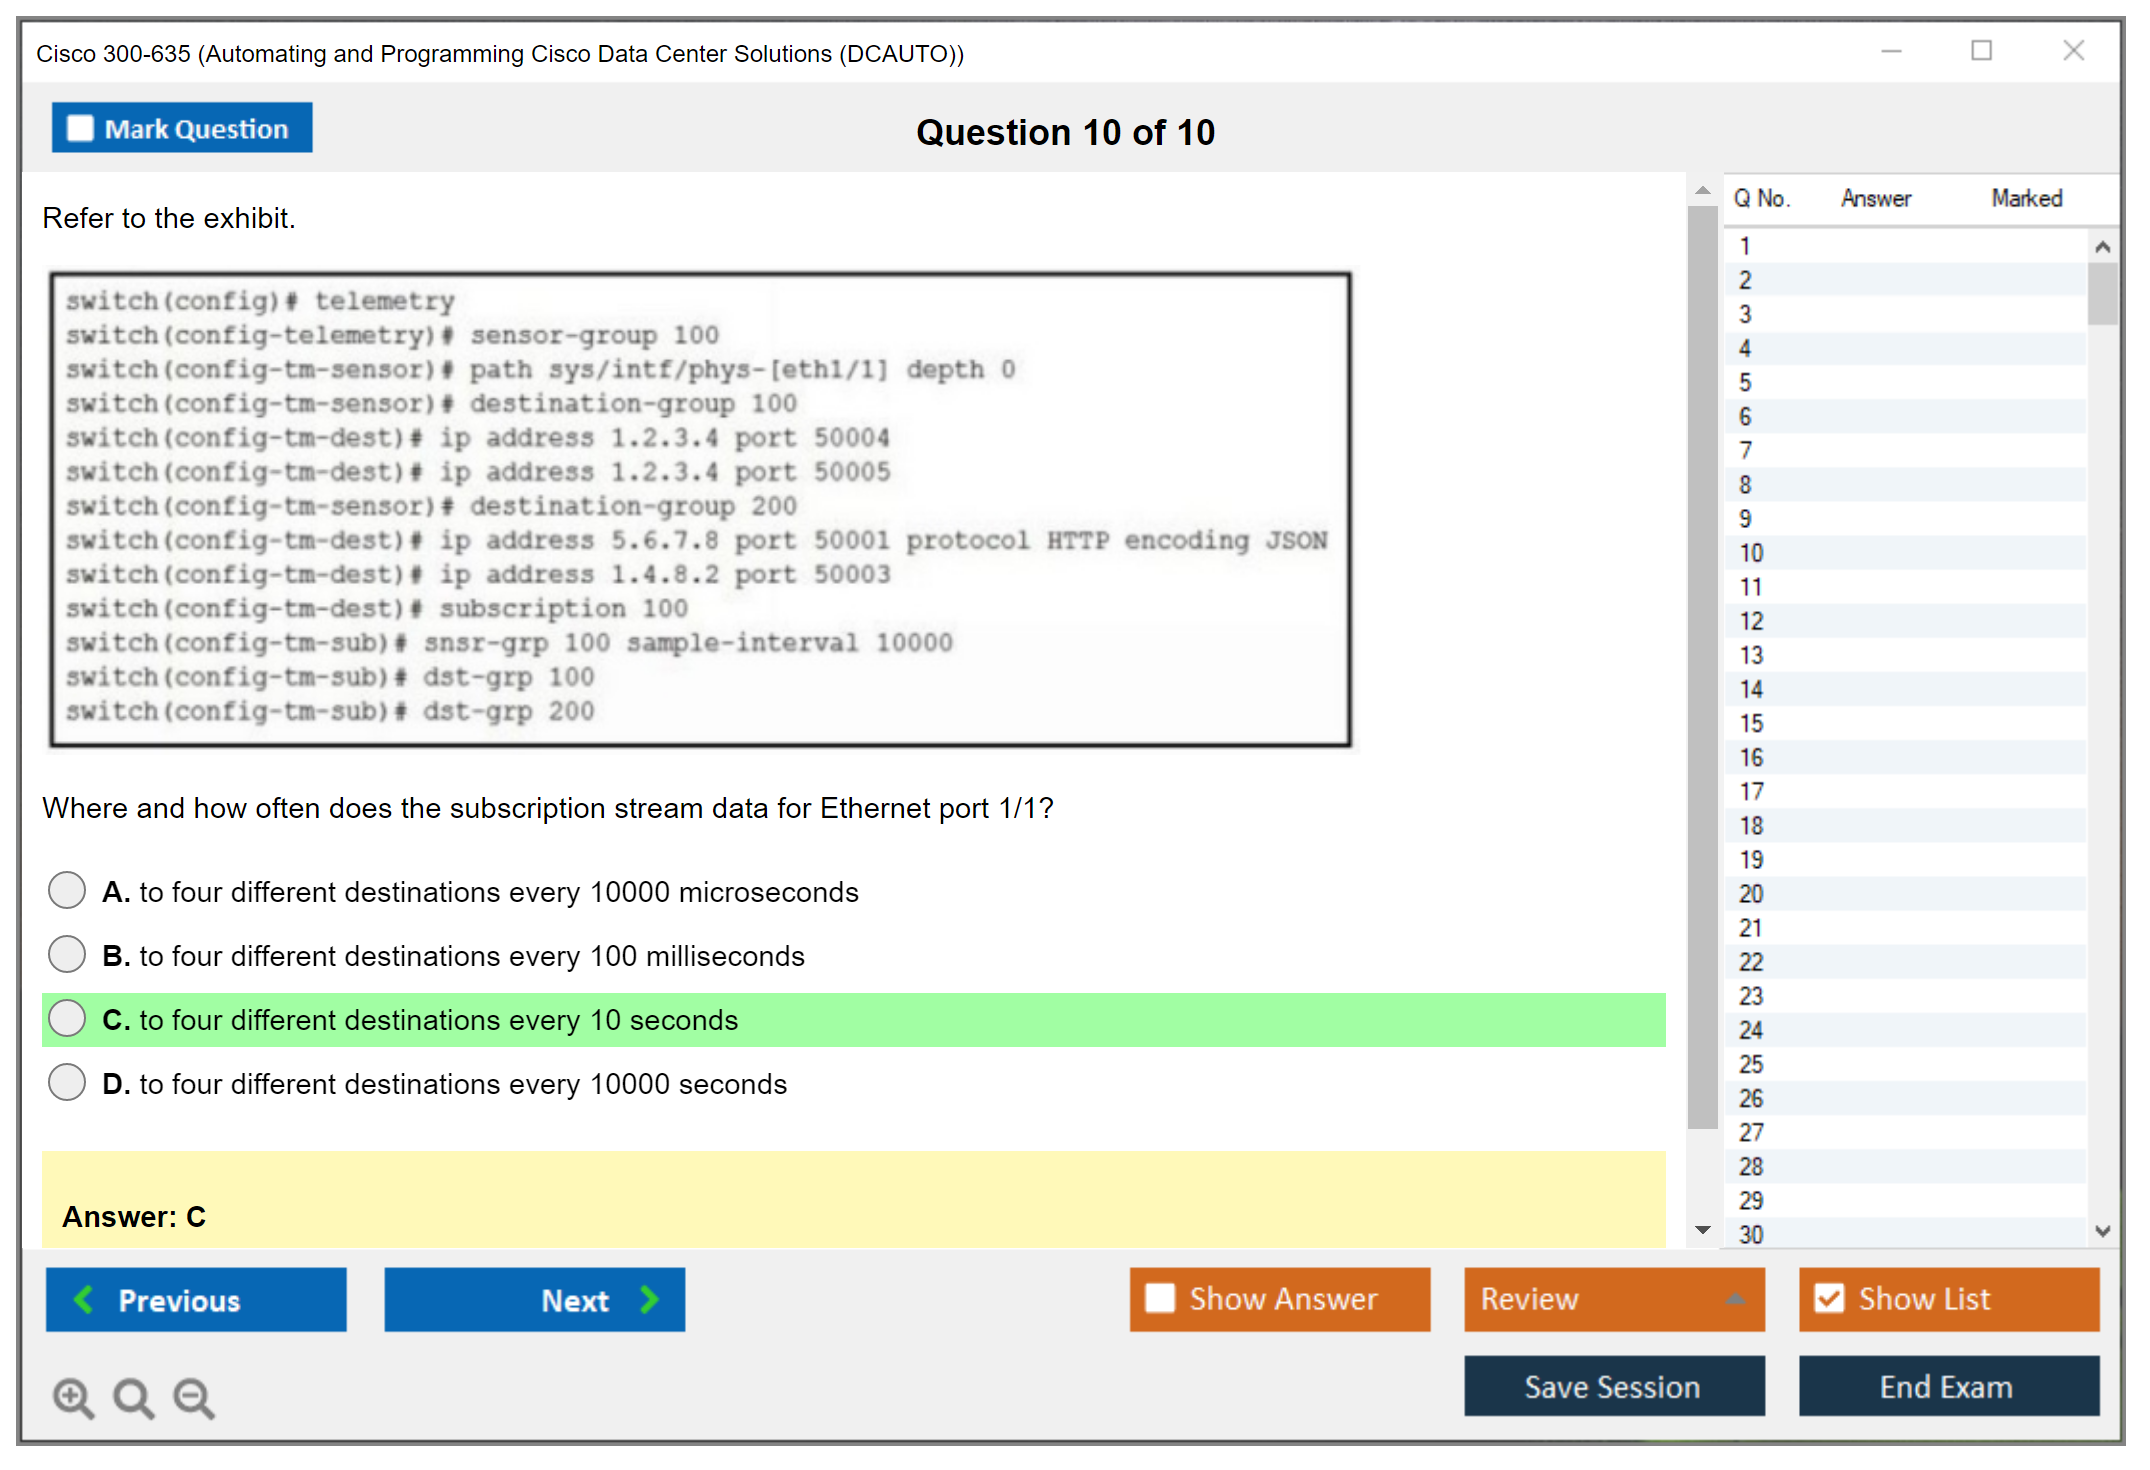The image size is (2150, 1470).
Task: Select answer A, 10000 microseconds
Action: (x=67, y=890)
